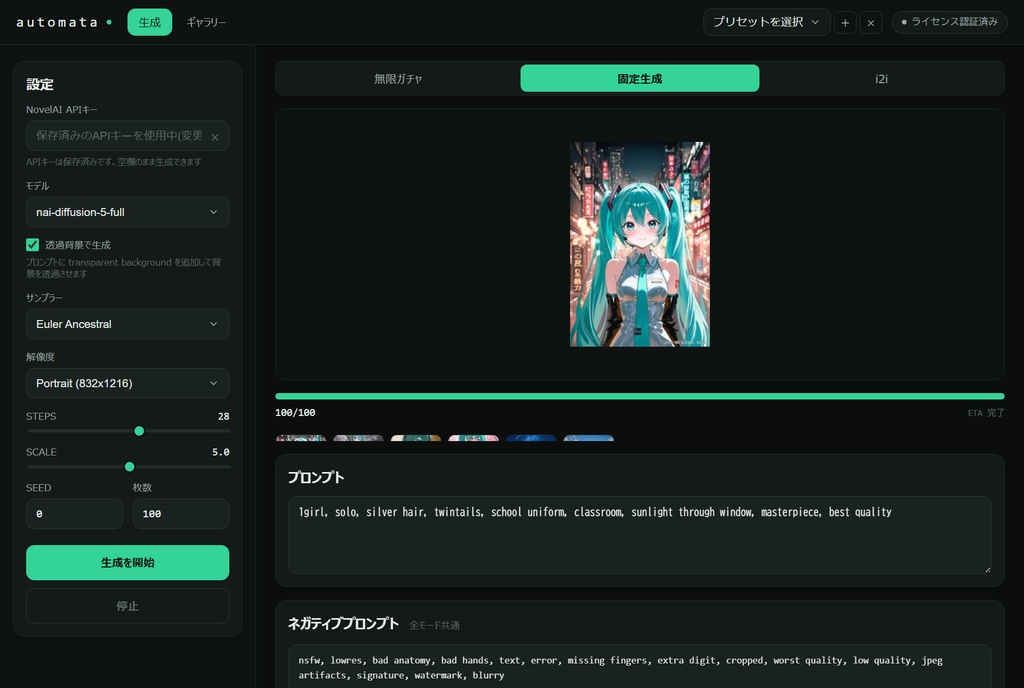Viewport: 1024px width, 688px height.
Task: Click the 停止 button
Action: pyautogui.click(x=127, y=606)
